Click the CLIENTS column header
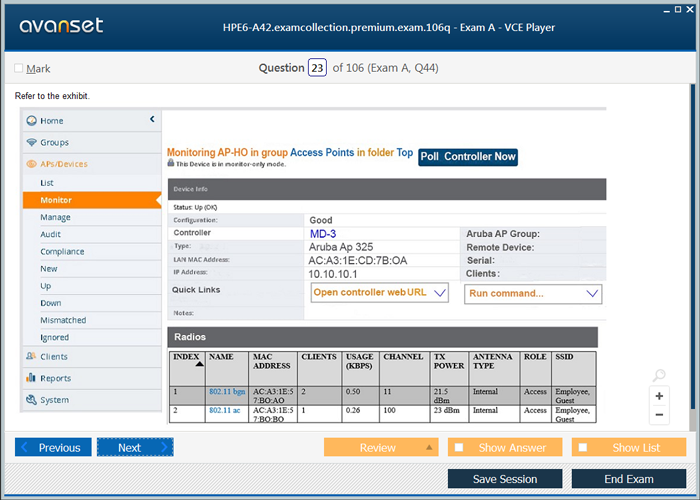 (320, 369)
